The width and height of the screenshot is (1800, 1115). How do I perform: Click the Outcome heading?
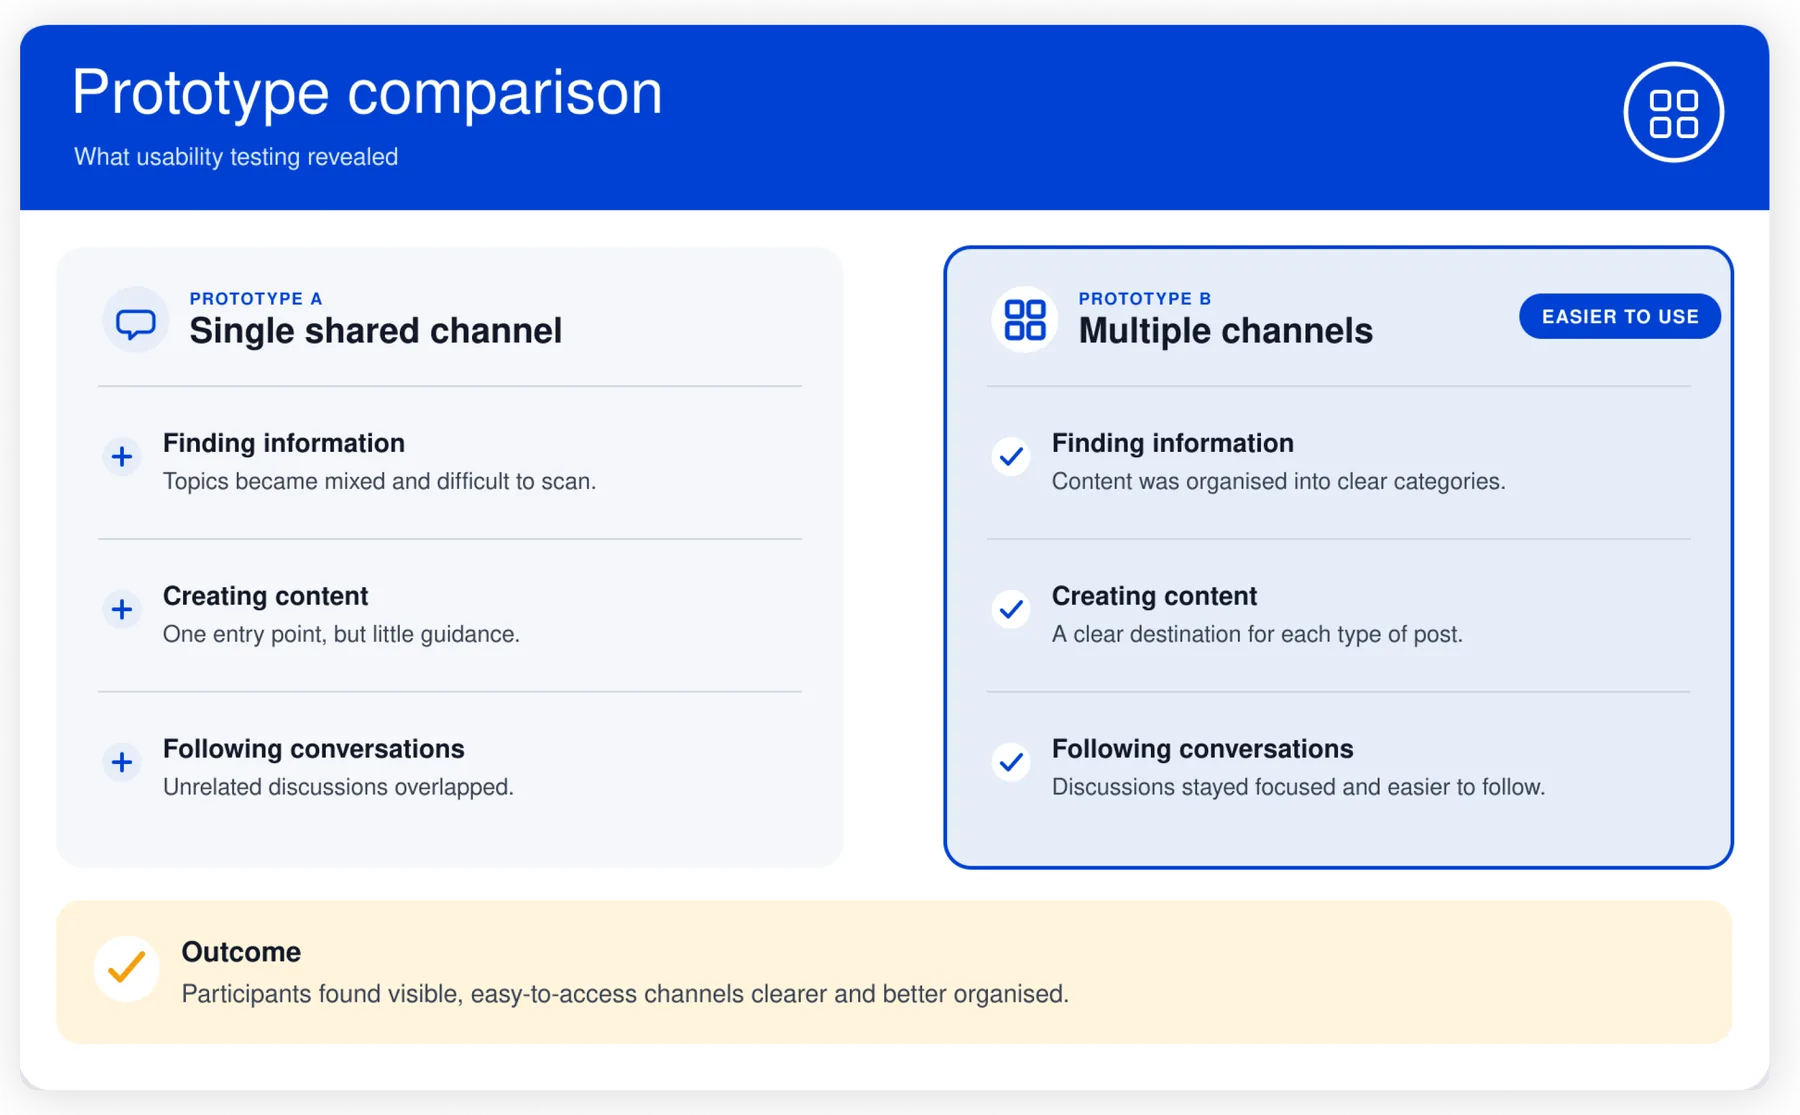(x=241, y=952)
